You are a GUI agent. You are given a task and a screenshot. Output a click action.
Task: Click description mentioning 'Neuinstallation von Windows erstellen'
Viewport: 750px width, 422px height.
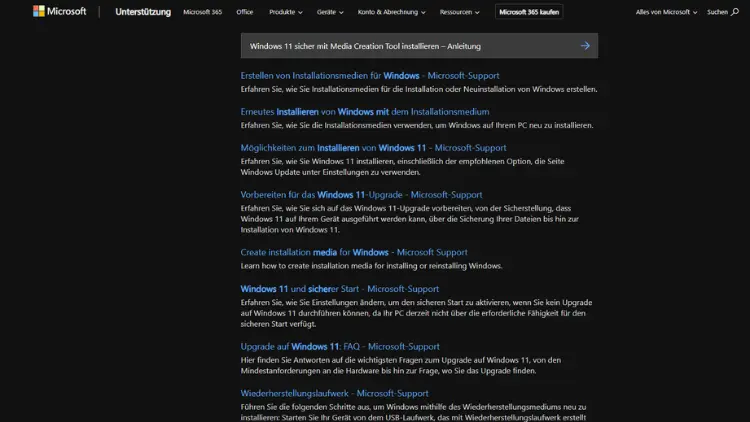pos(419,89)
